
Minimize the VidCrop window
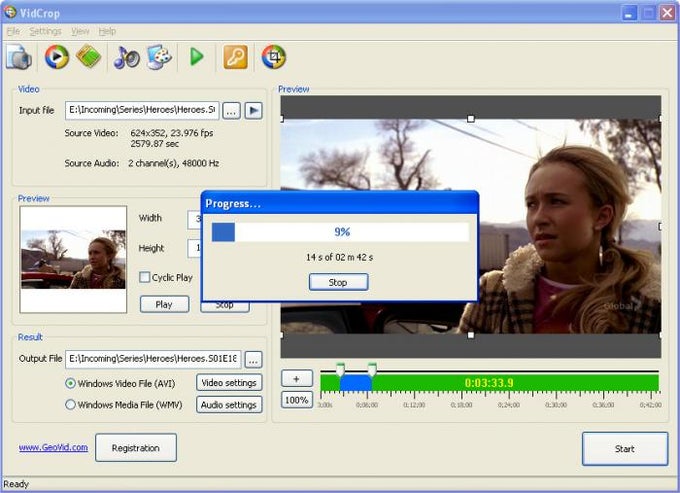(x=629, y=13)
